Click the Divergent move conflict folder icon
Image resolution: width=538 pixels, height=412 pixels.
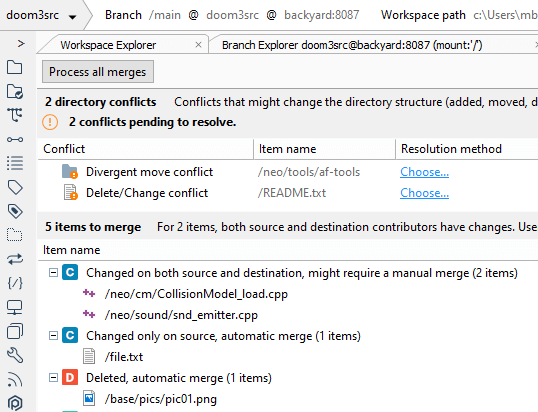click(70, 172)
